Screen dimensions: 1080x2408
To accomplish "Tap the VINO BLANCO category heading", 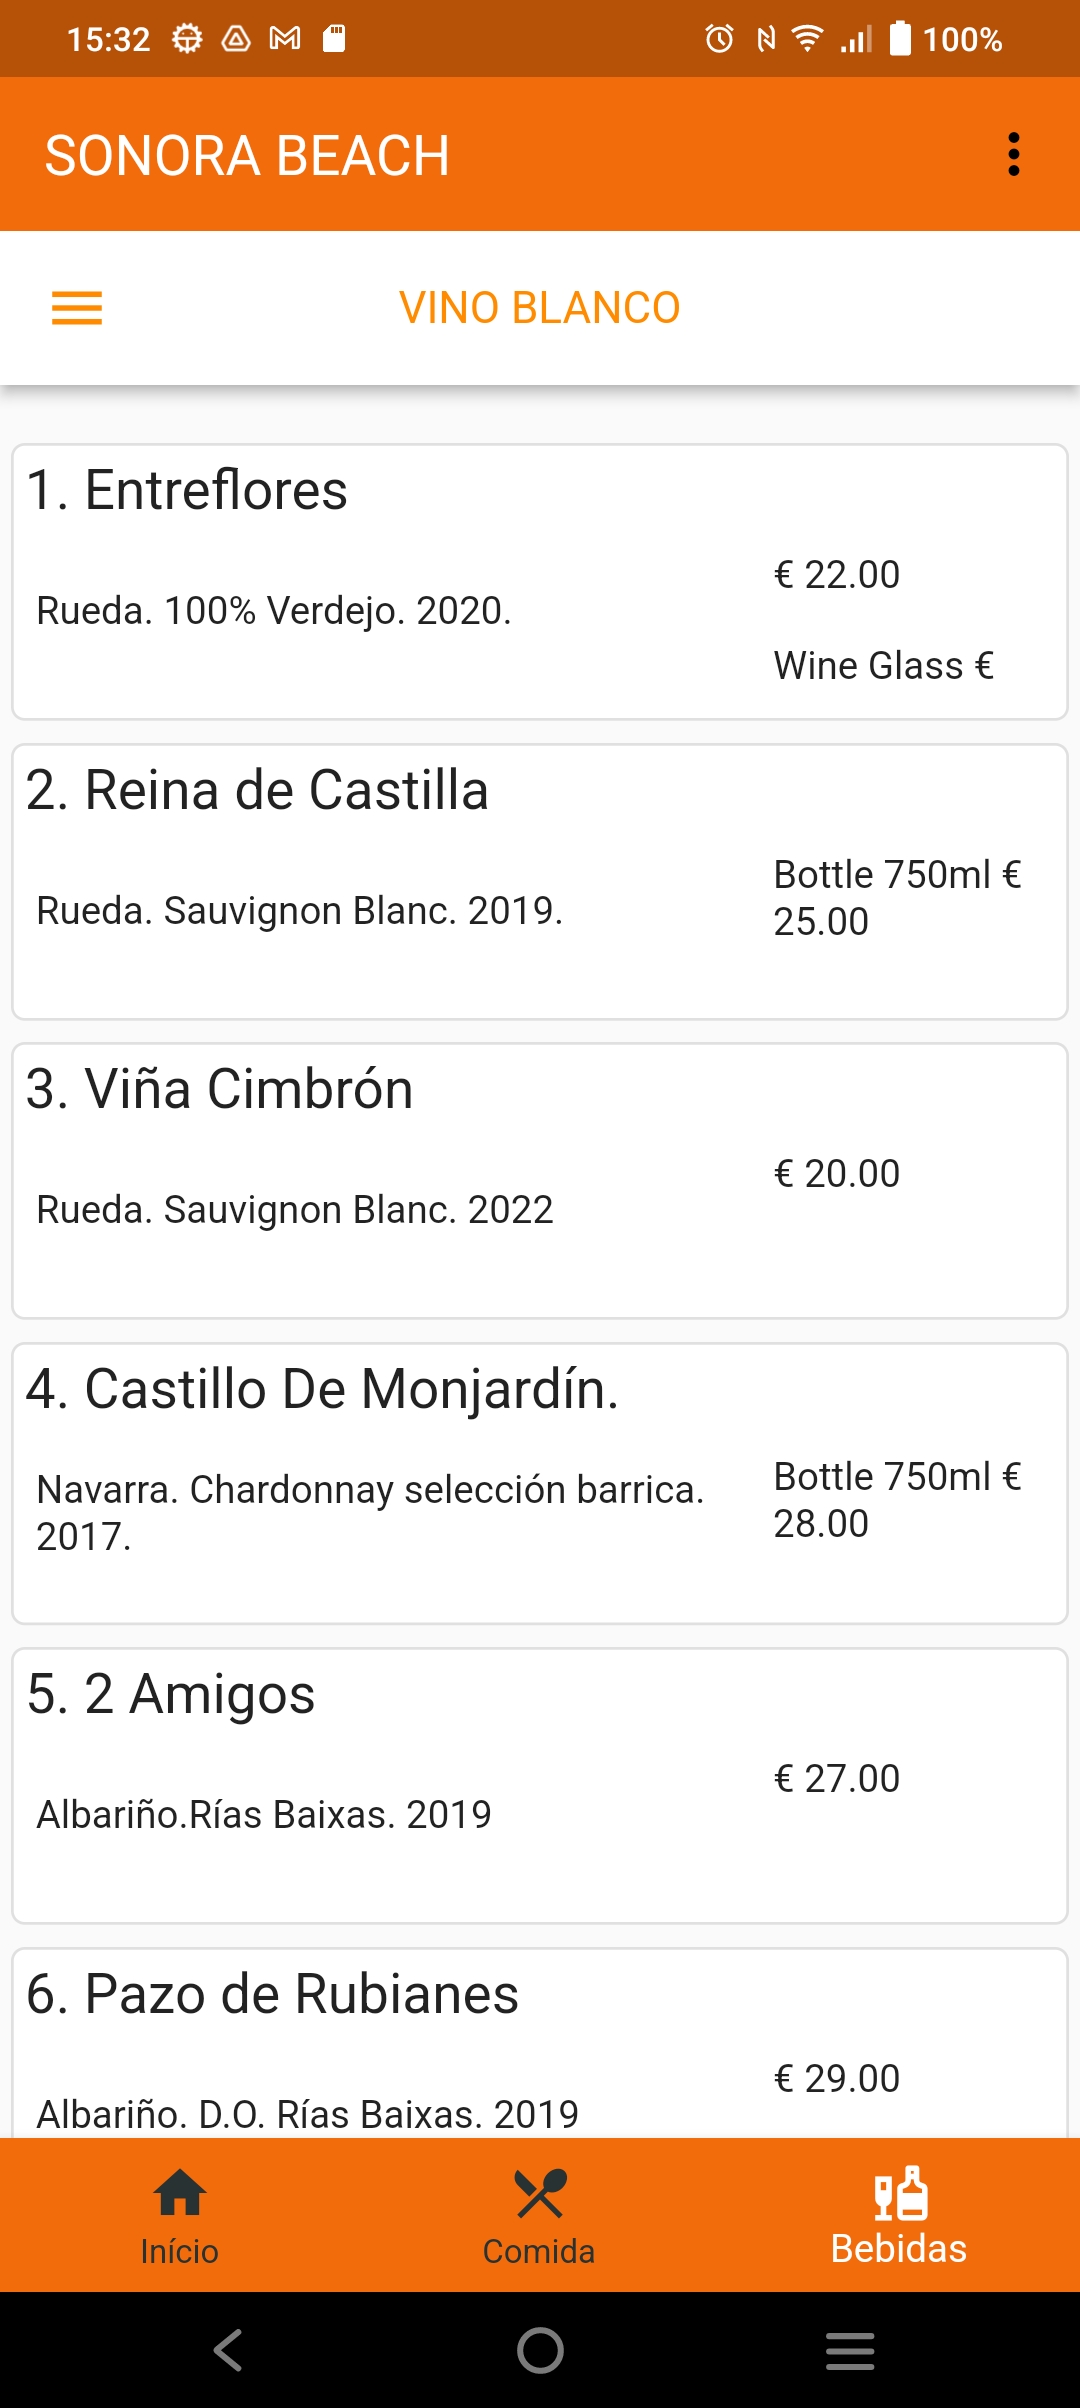I will (539, 308).
